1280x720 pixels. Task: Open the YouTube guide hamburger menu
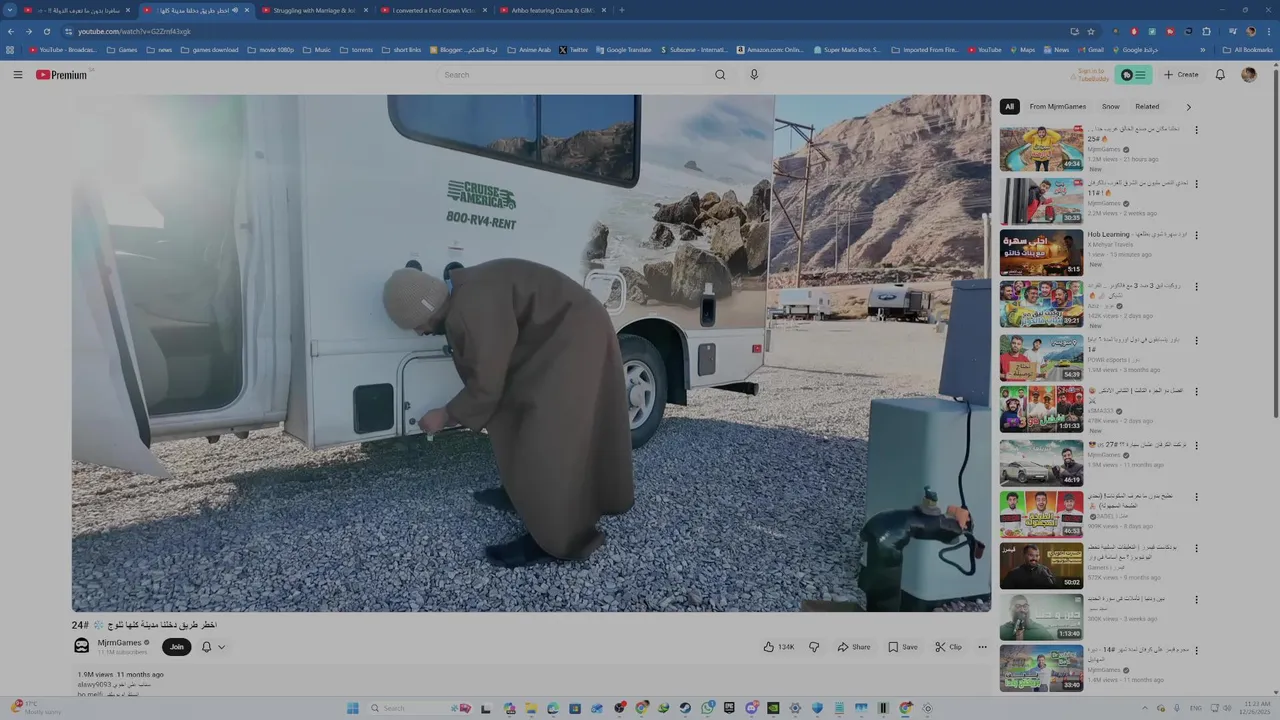click(x=17, y=75)
